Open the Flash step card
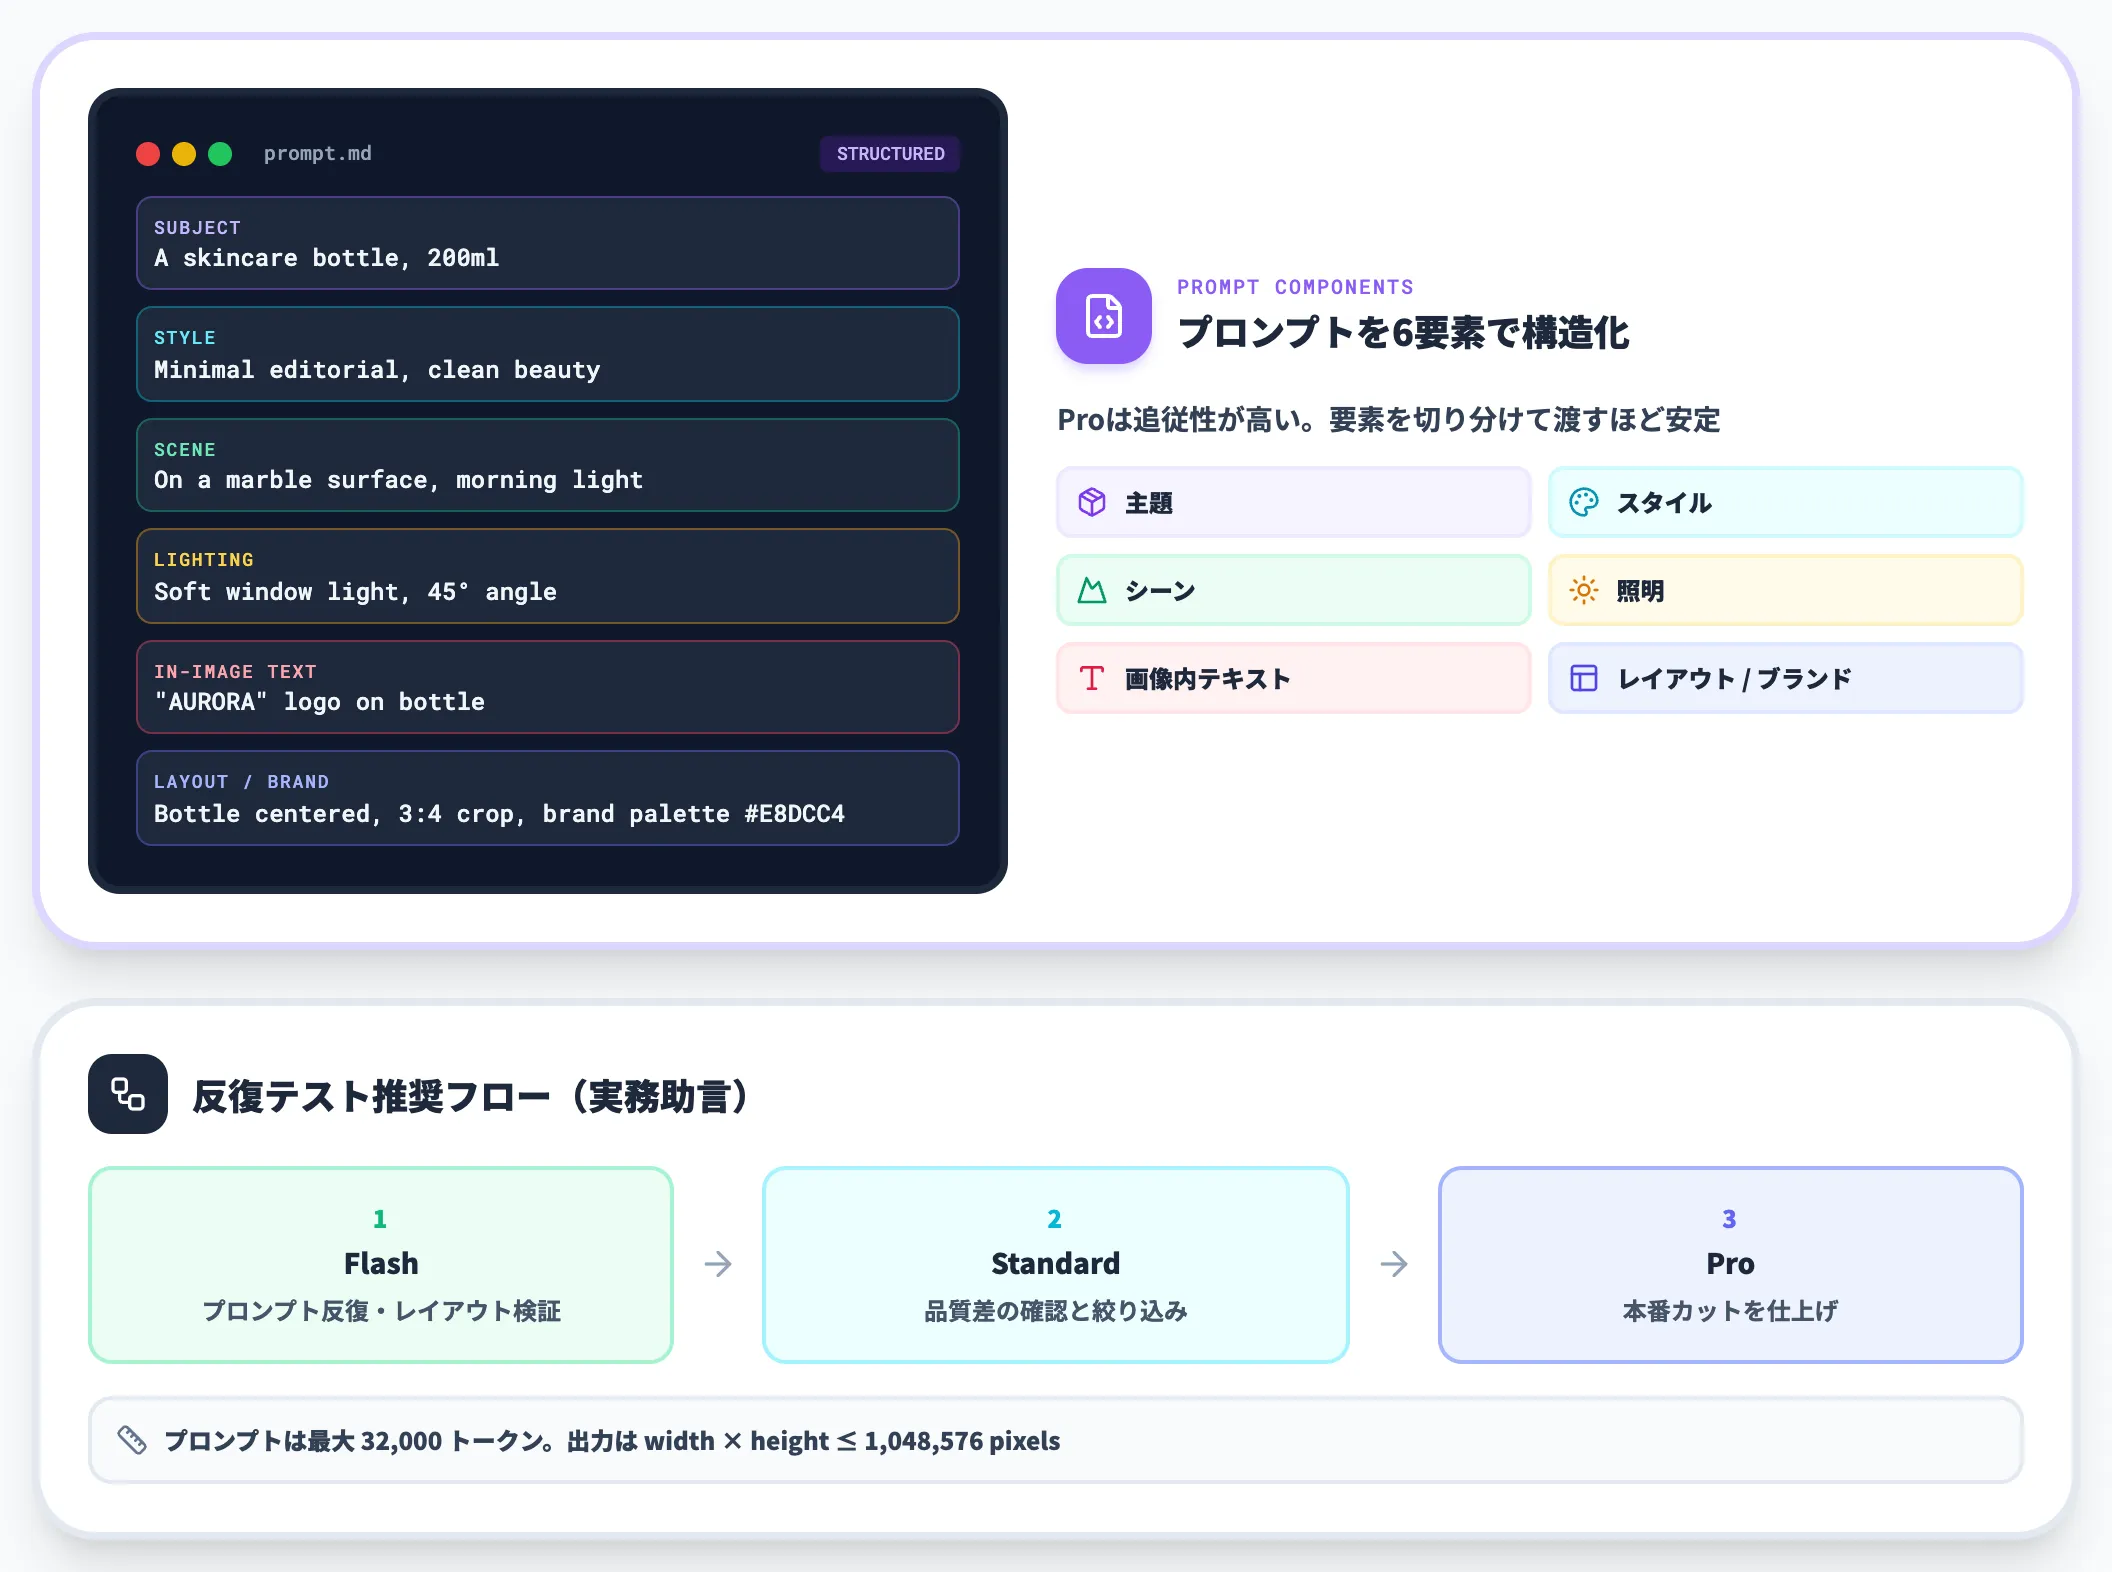This screenshot has width=2112, height=1572. coord(381,1265)
